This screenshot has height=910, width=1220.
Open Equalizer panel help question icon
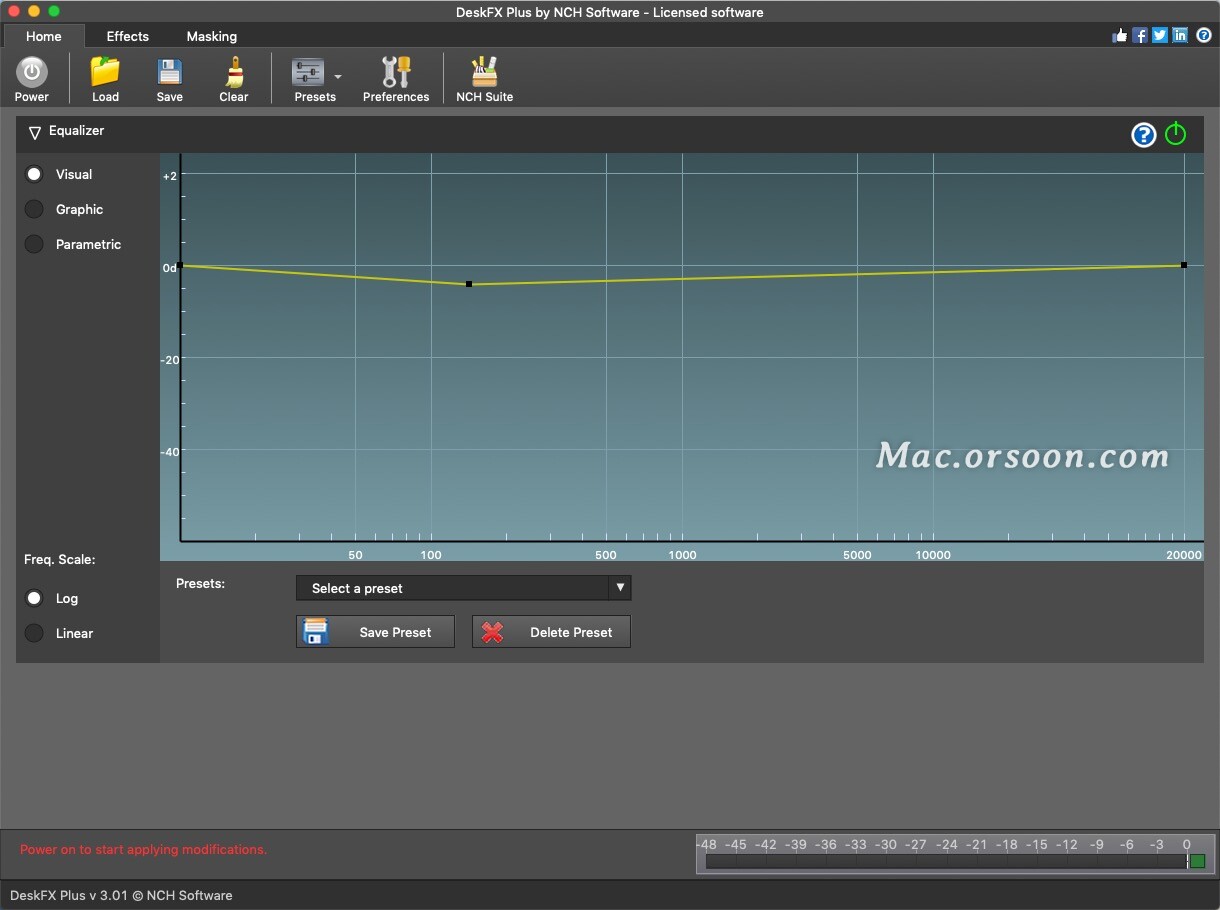coord(1143,135)
